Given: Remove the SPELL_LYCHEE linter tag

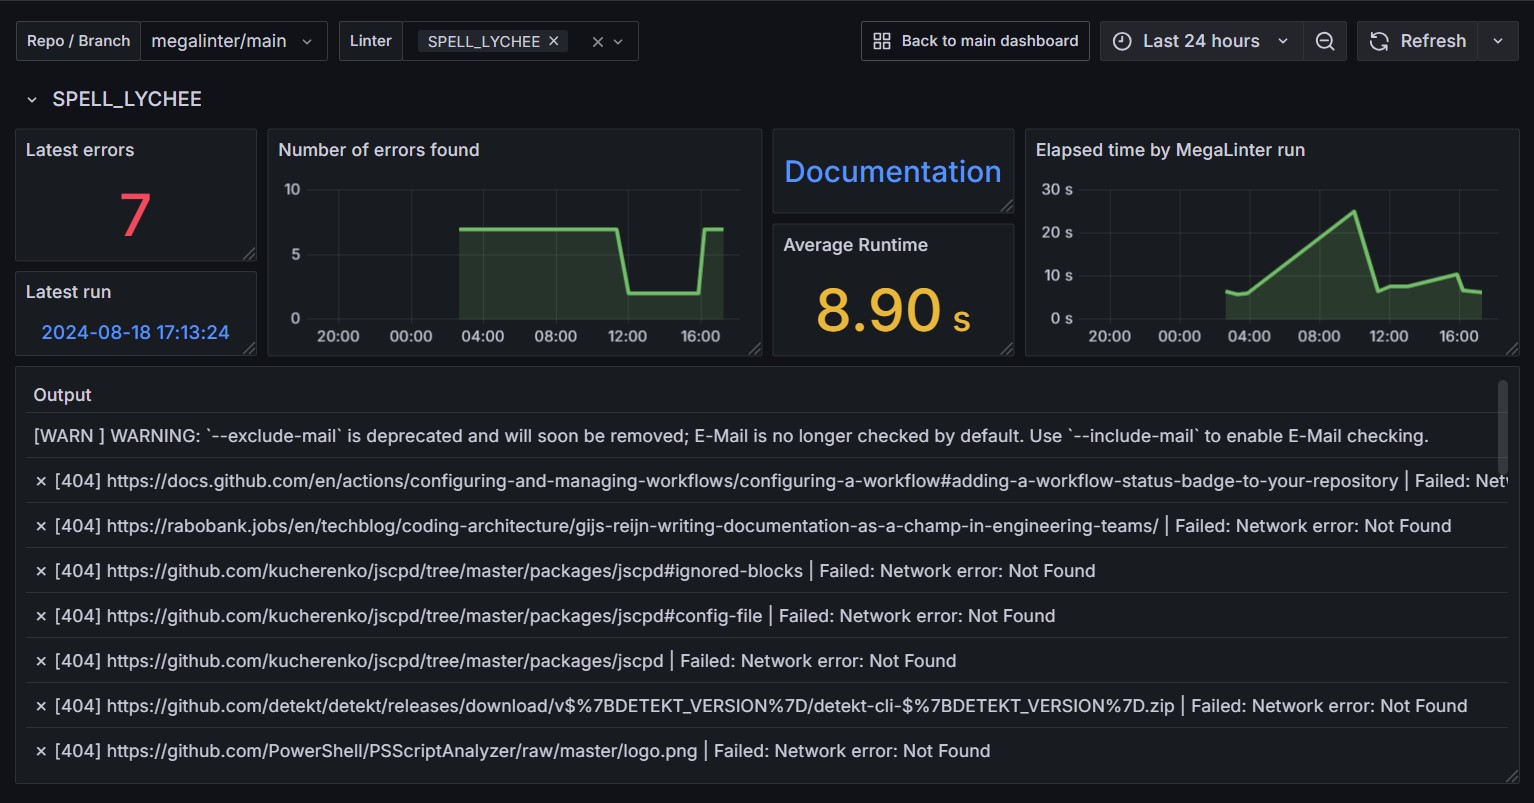Looking at the screenshot, I should coord(554,41).
